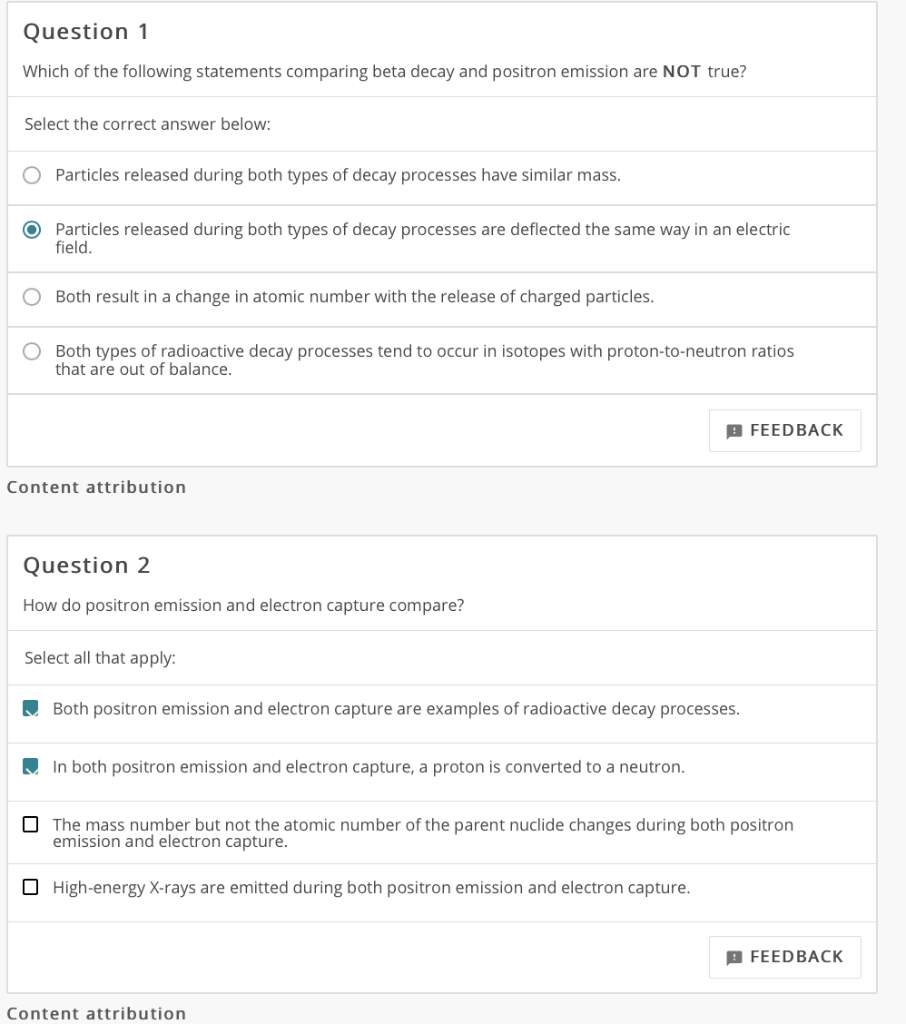Click Question 2 prompt about electron capture
906x1024 pixels.
[x=243, y=606]
